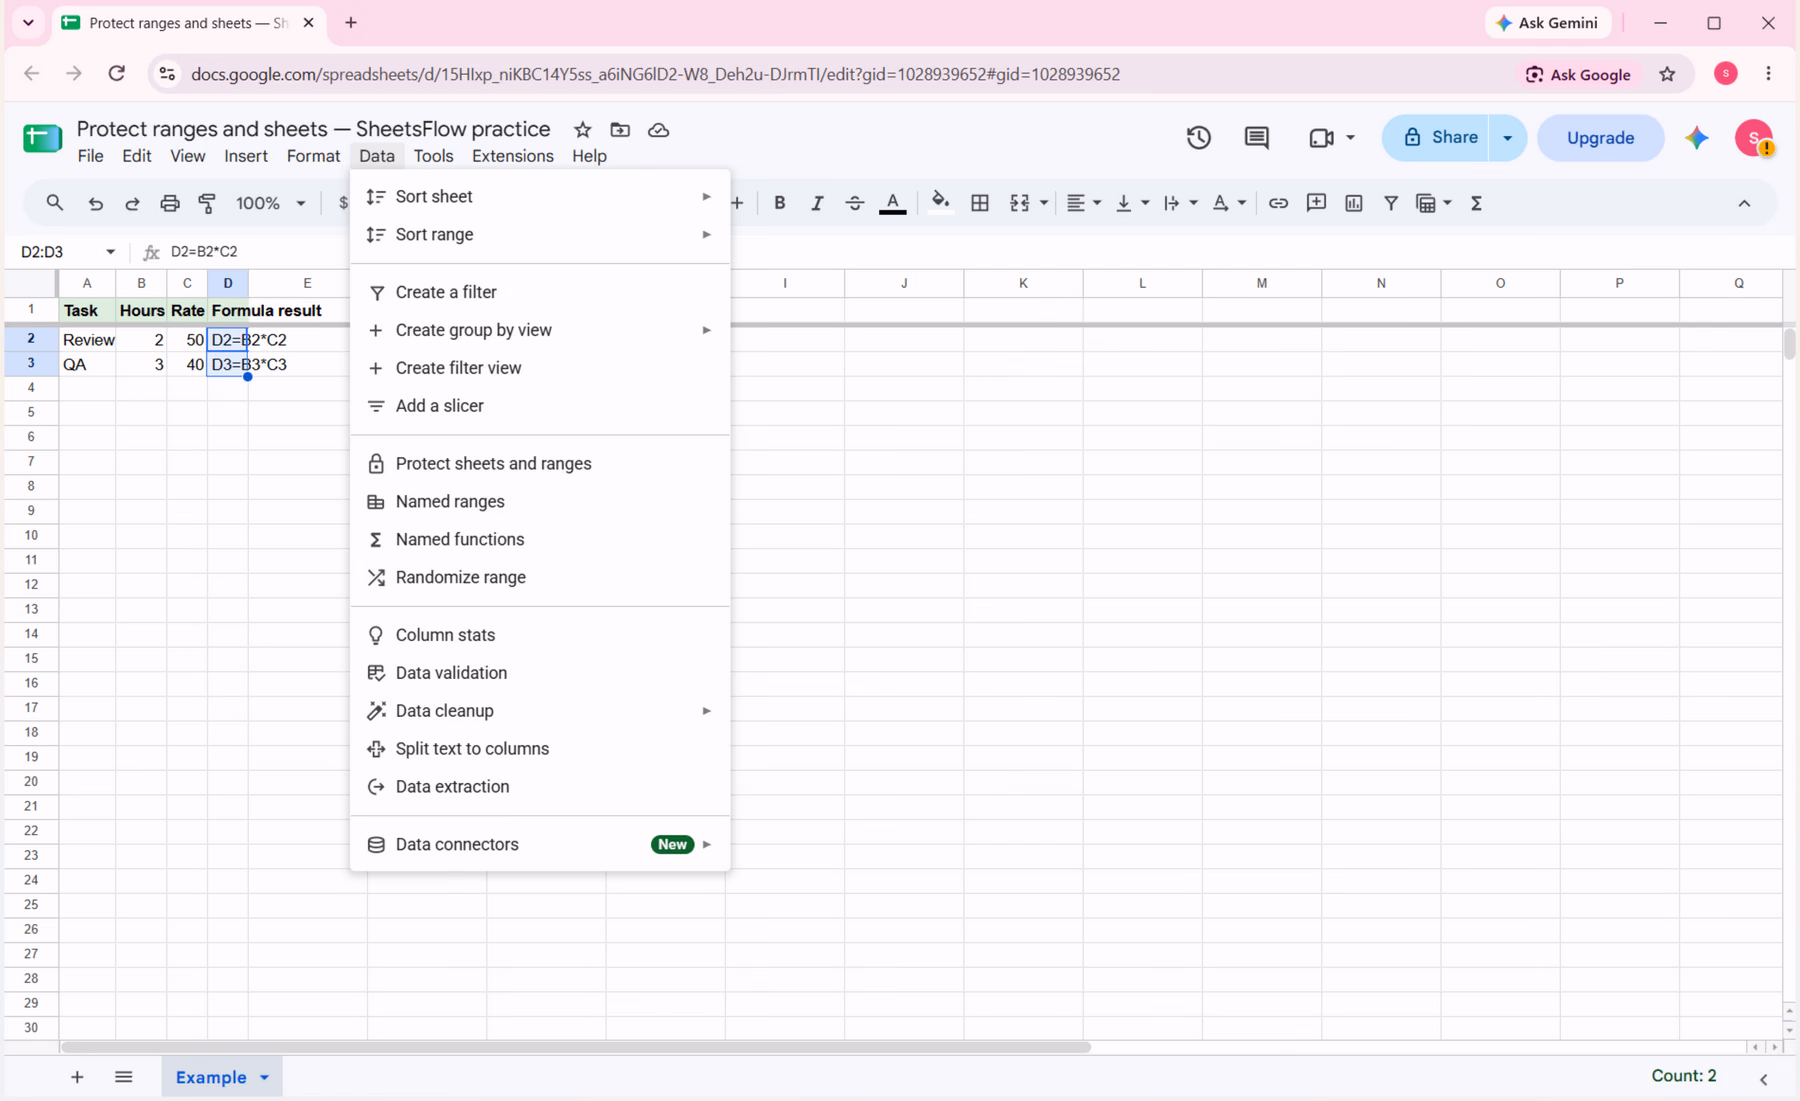Select Named ranges menu entry
Screen dimensions: 1800x1101
[540, 502]
